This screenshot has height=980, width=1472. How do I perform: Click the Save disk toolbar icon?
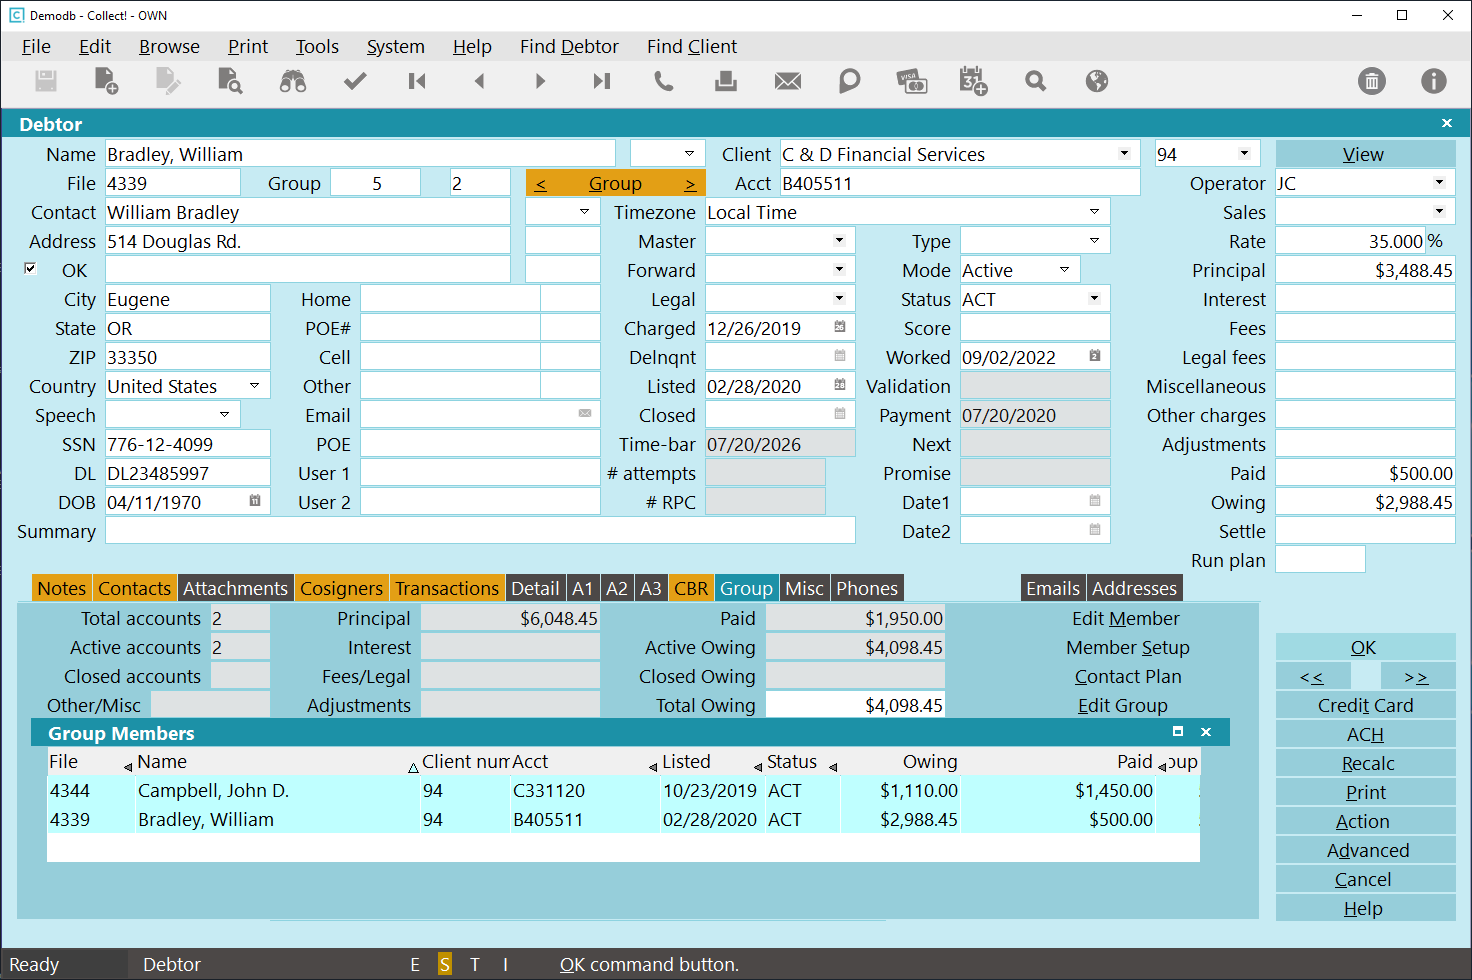pos(46,81)
